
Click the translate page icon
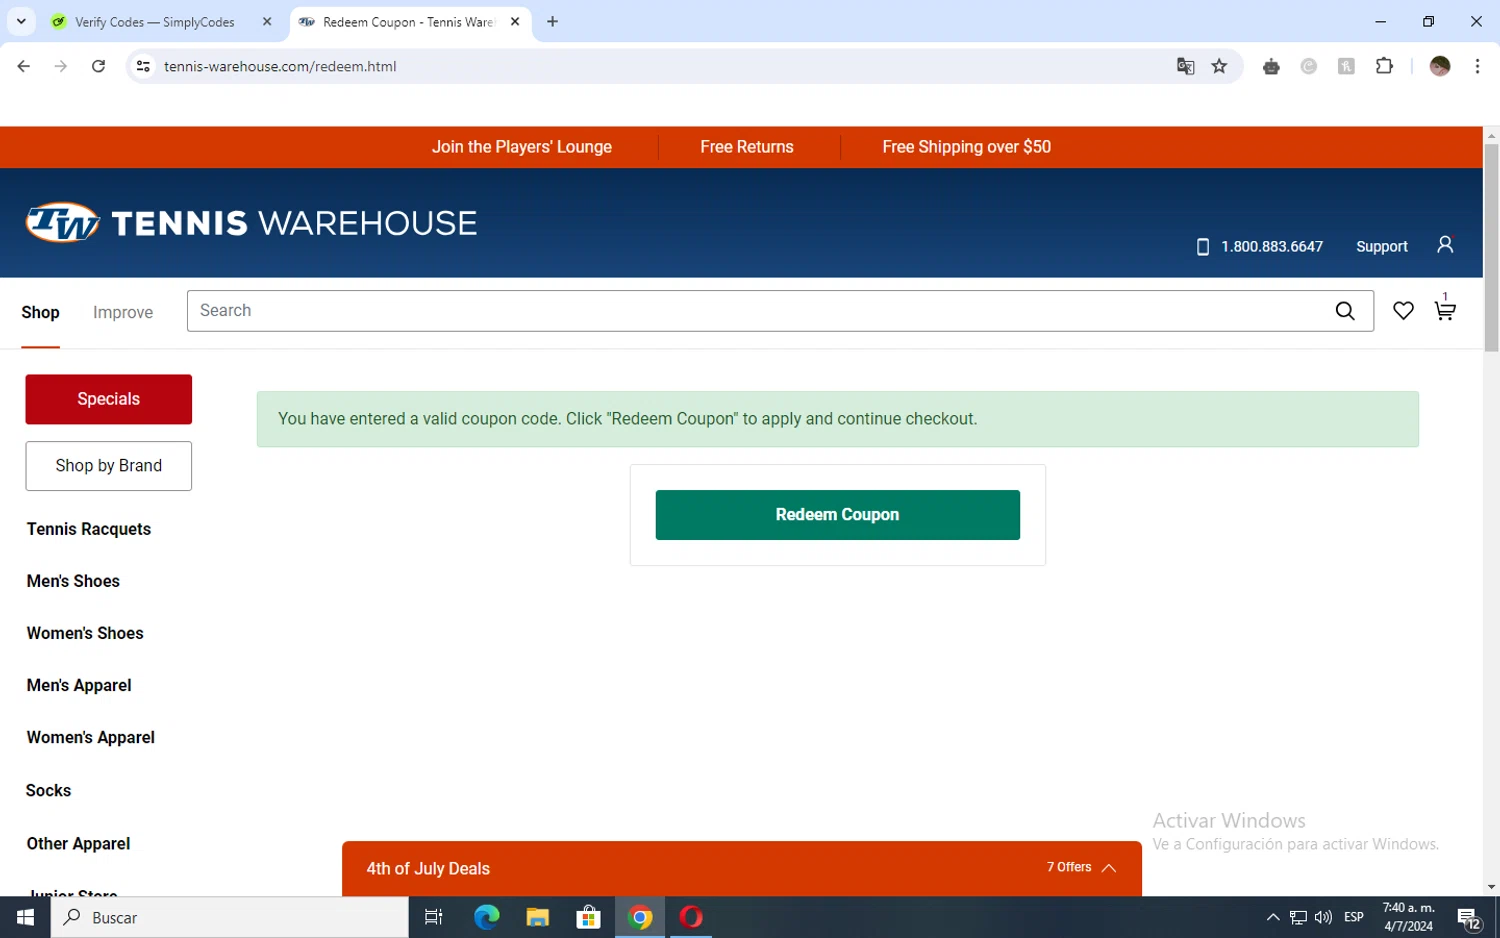[x=1185, y=66]
